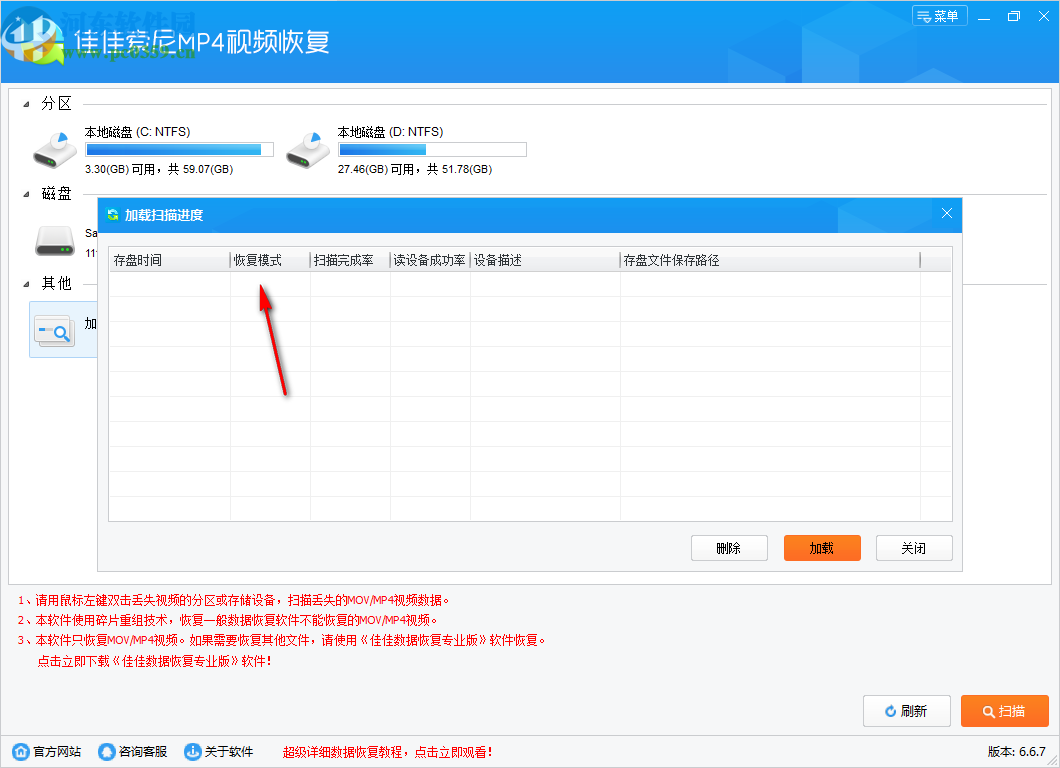Click the 咨询客服 support icon
The height and width of the screenshot is (768, 1060).
[106, 752]
